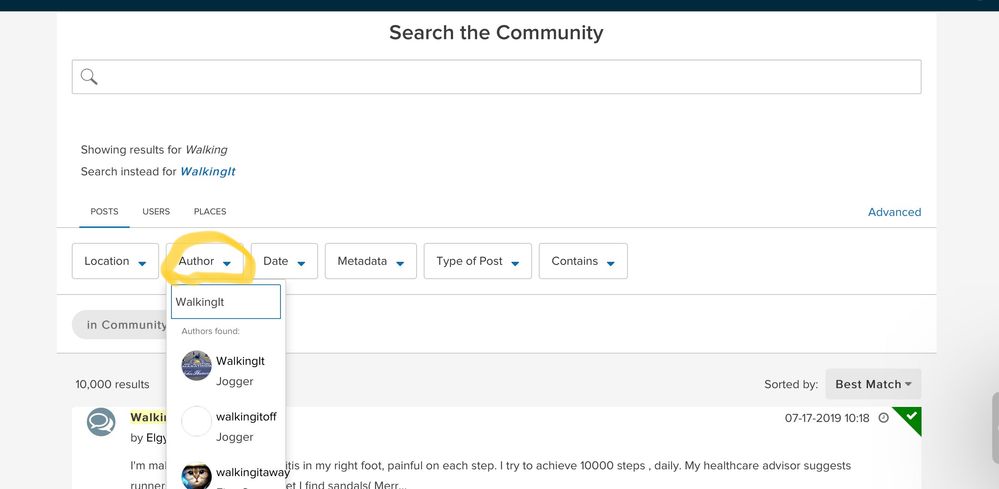Viewport: 999px width, 489px height.
Task: Switch to the Users tab
Action: coord(156,212)
